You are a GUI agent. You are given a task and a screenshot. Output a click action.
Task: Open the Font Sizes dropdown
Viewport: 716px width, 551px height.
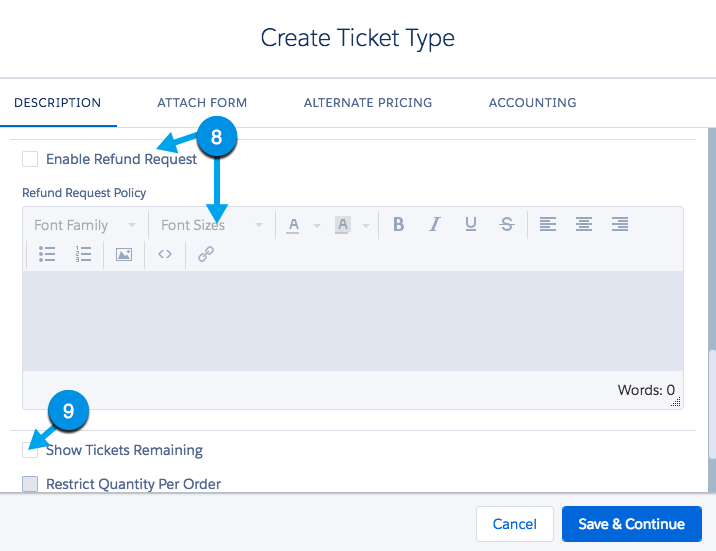pos(212,225)
